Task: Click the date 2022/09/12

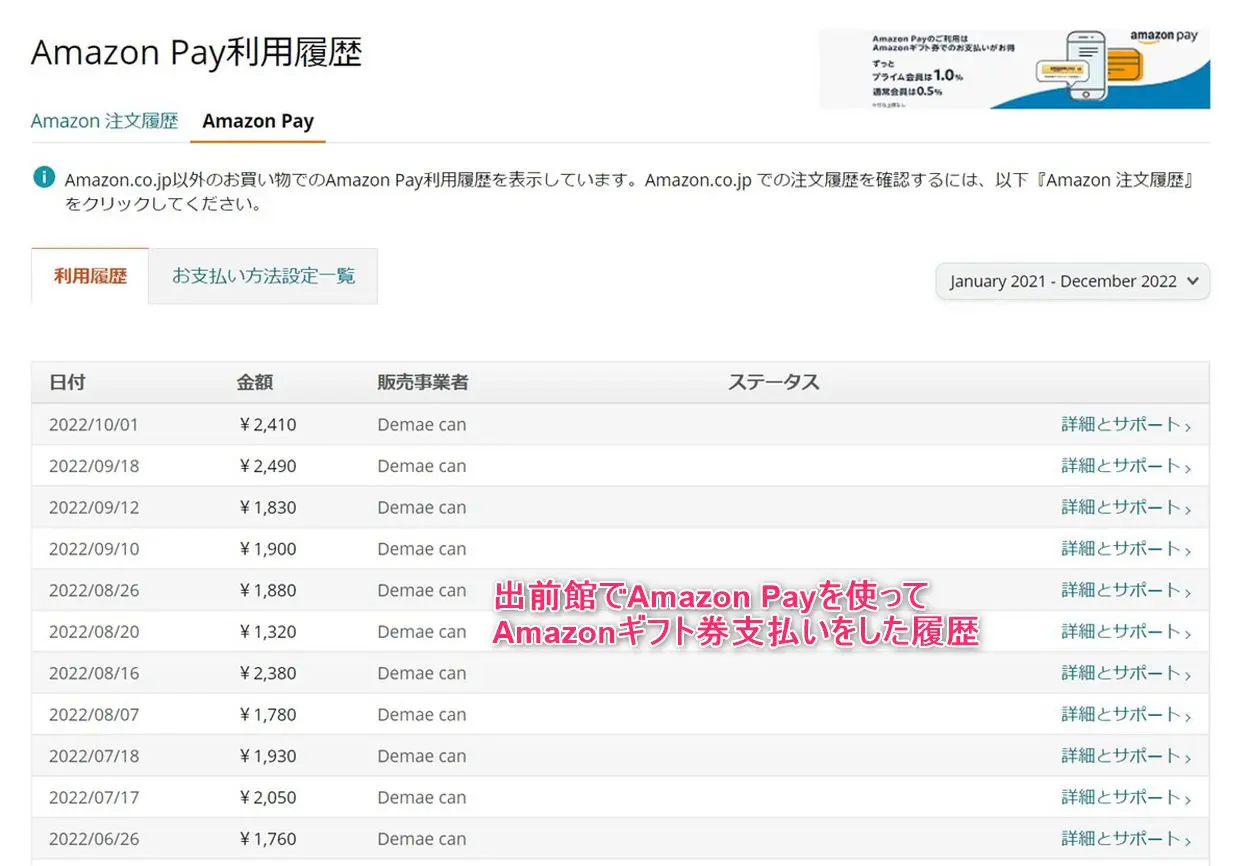Action: click(x=94, y=508)
